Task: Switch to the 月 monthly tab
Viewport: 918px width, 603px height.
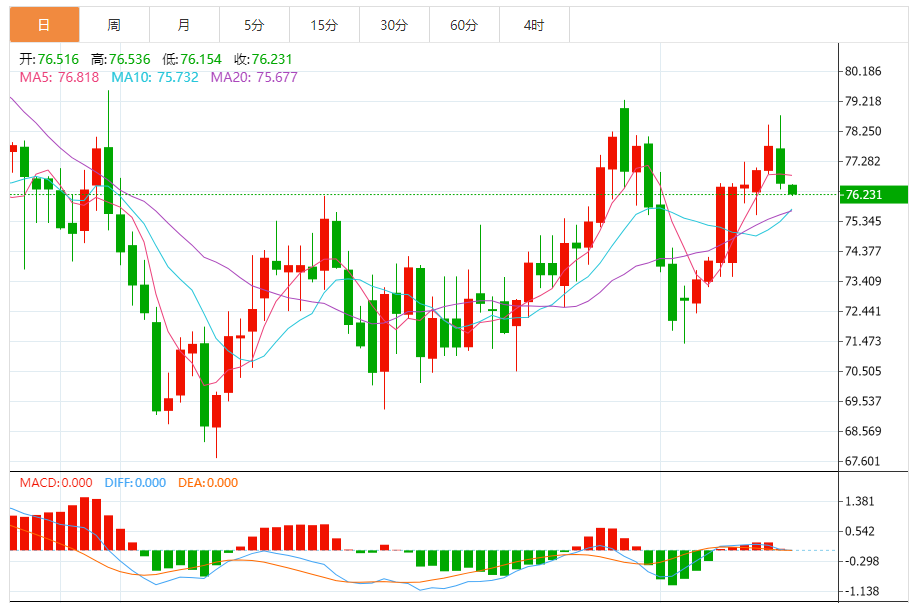Action: click(x=184, y=25)
